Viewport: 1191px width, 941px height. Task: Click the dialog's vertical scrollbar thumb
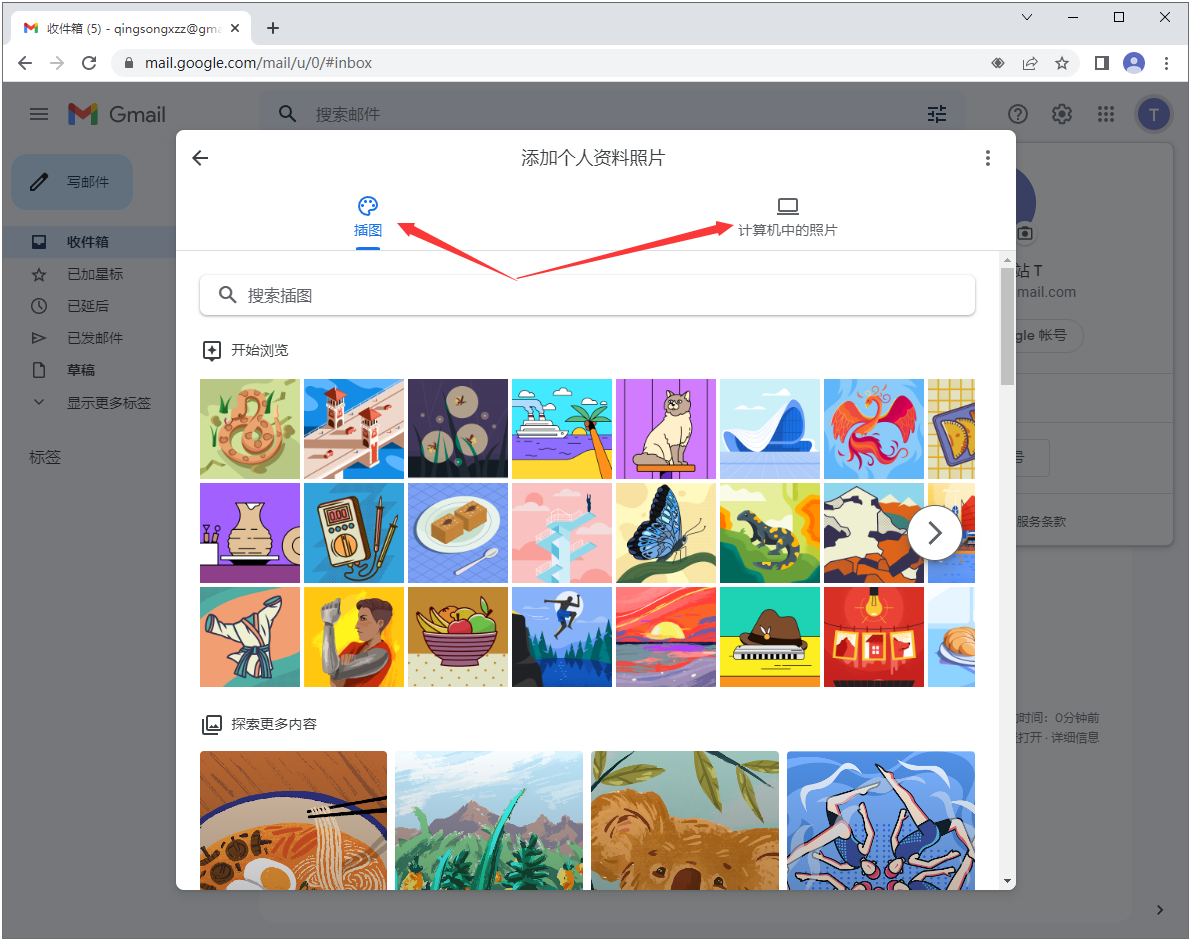[1007, 327]
